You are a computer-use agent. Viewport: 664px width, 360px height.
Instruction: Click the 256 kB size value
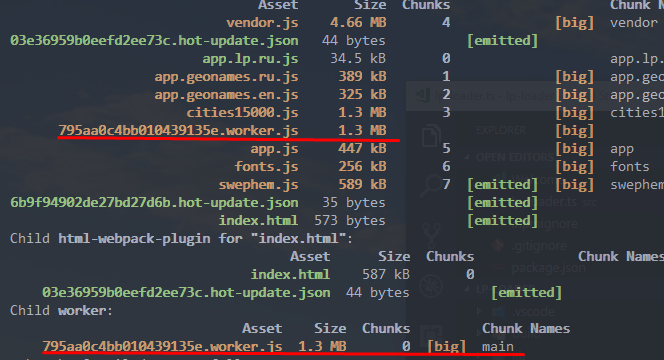coord(362,166)
